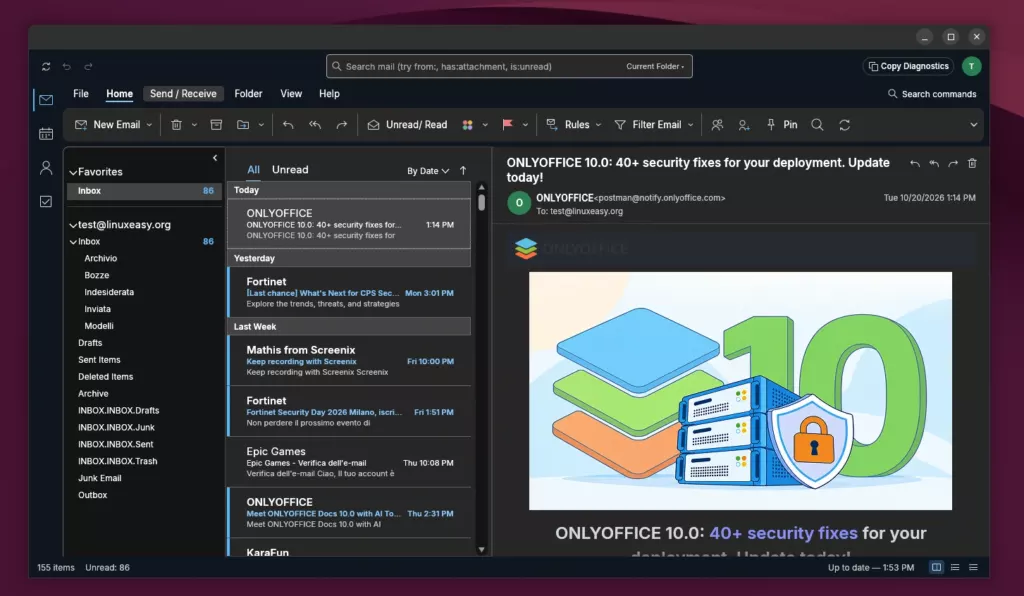Click the magnifier icon next to Pin
Image resolution: width=1024 pixels, height=596 pixels.
point(817,125)
